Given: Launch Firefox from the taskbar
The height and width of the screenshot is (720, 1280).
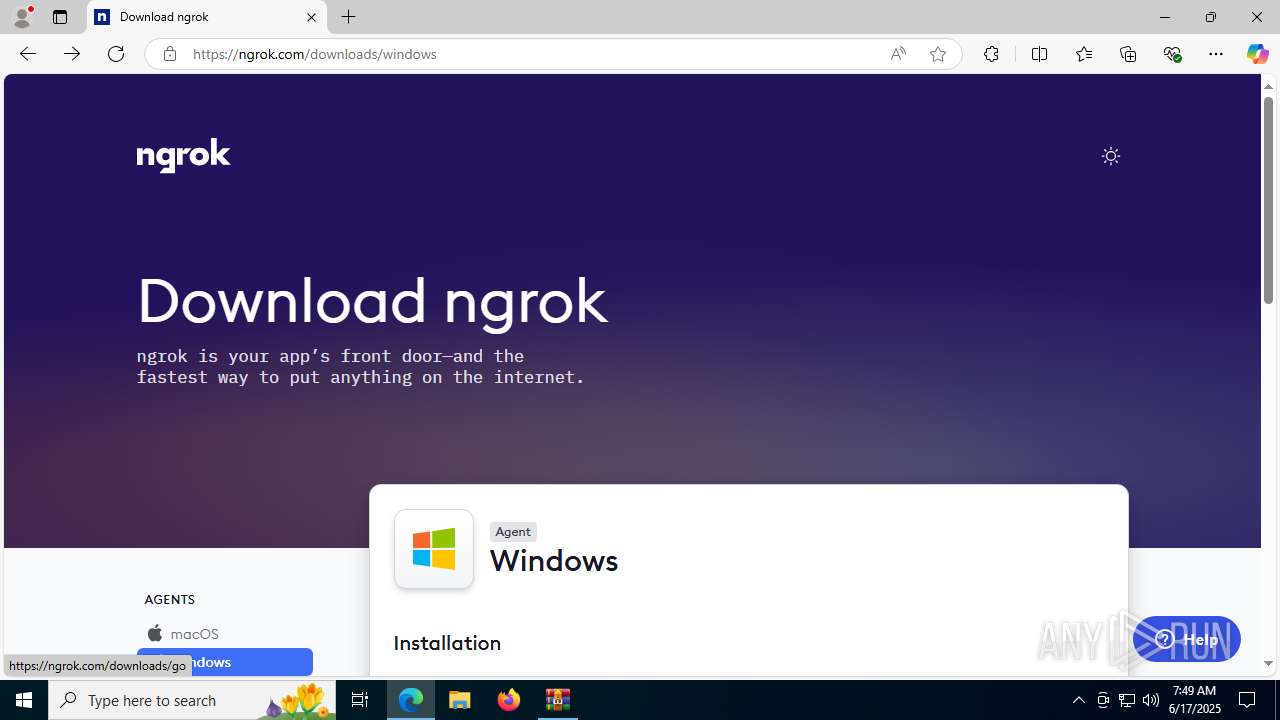Looking at the screenshot, I should coord(509,700).
